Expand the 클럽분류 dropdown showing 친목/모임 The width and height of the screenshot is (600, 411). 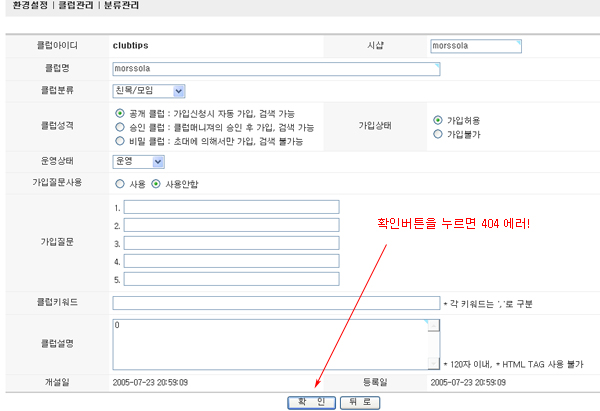149,91
